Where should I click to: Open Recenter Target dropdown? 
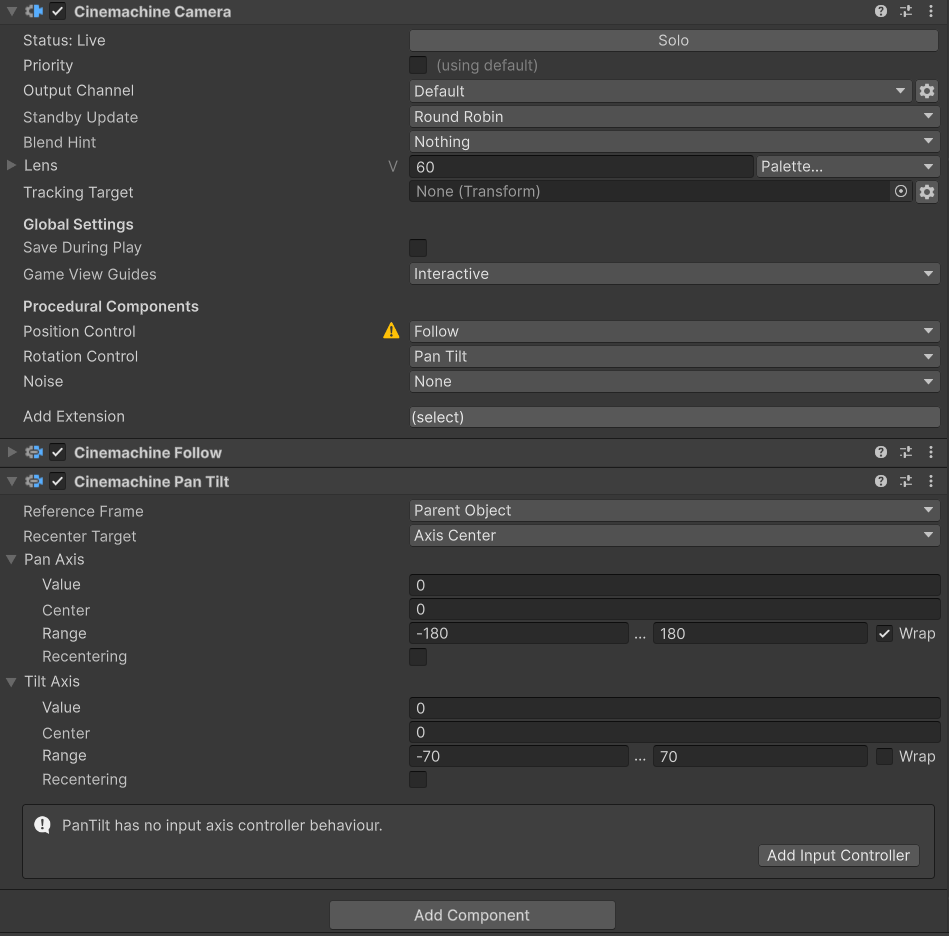click(x=674, y=535)
